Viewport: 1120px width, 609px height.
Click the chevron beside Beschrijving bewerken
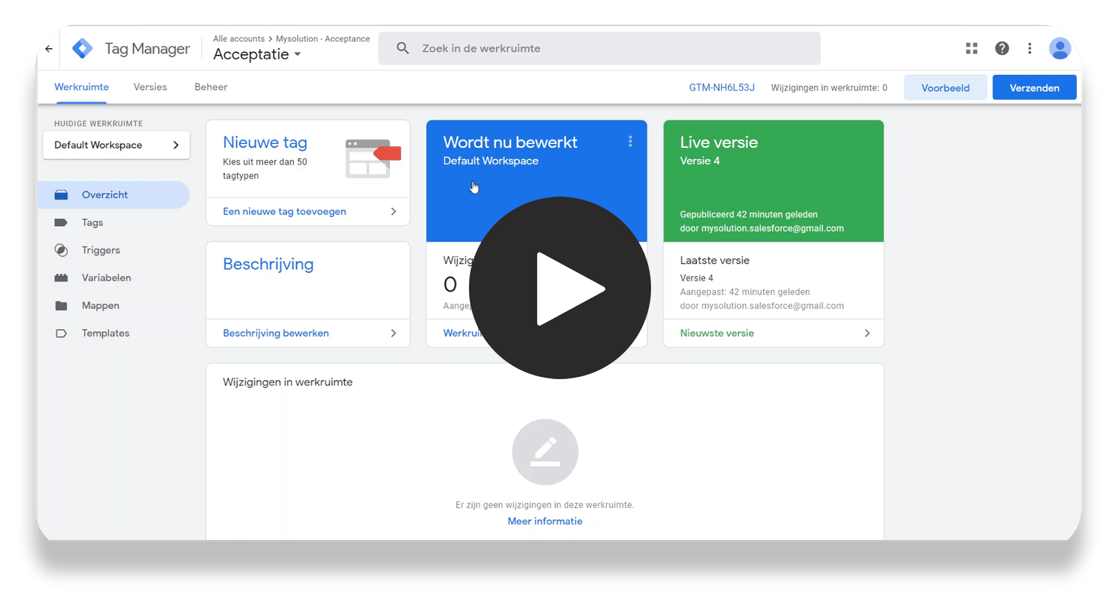click(x=393, y=333)
